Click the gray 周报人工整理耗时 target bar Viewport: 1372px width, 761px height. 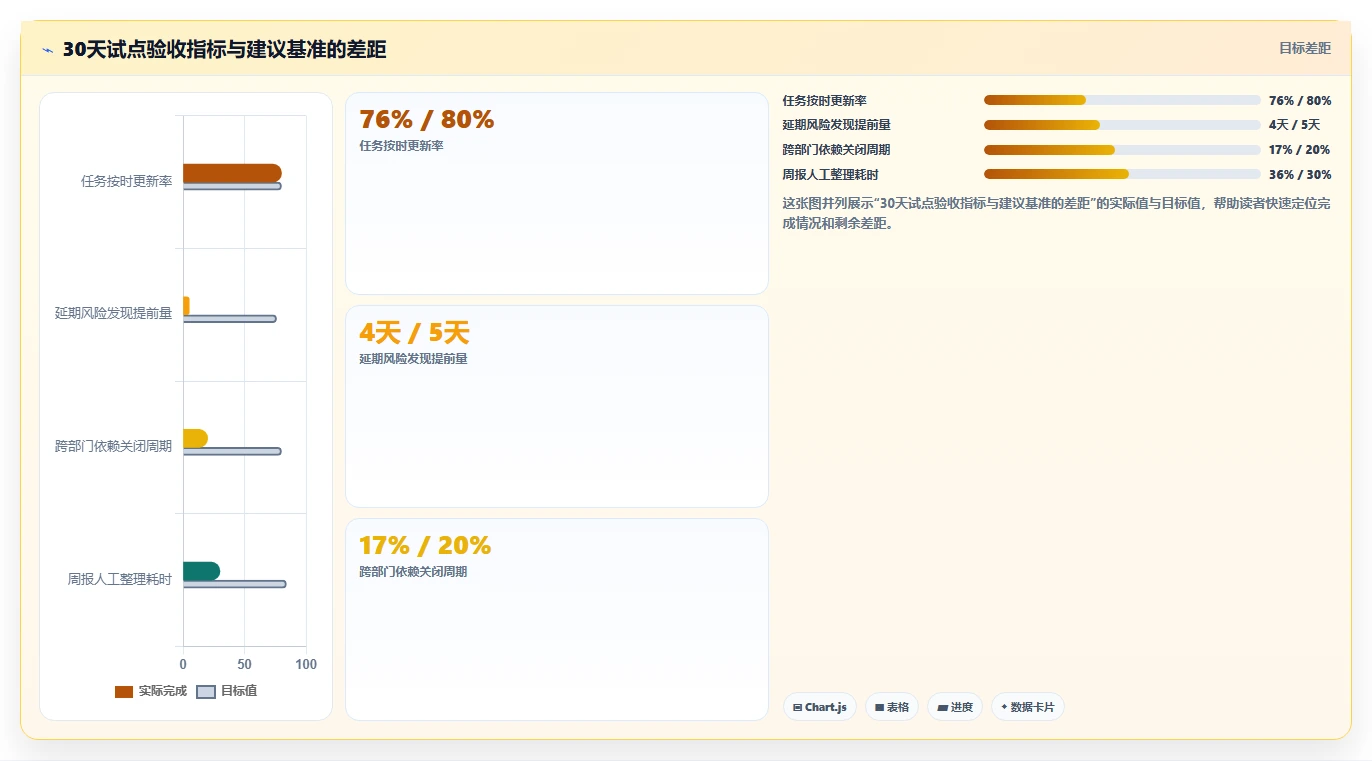click(234, 584)
